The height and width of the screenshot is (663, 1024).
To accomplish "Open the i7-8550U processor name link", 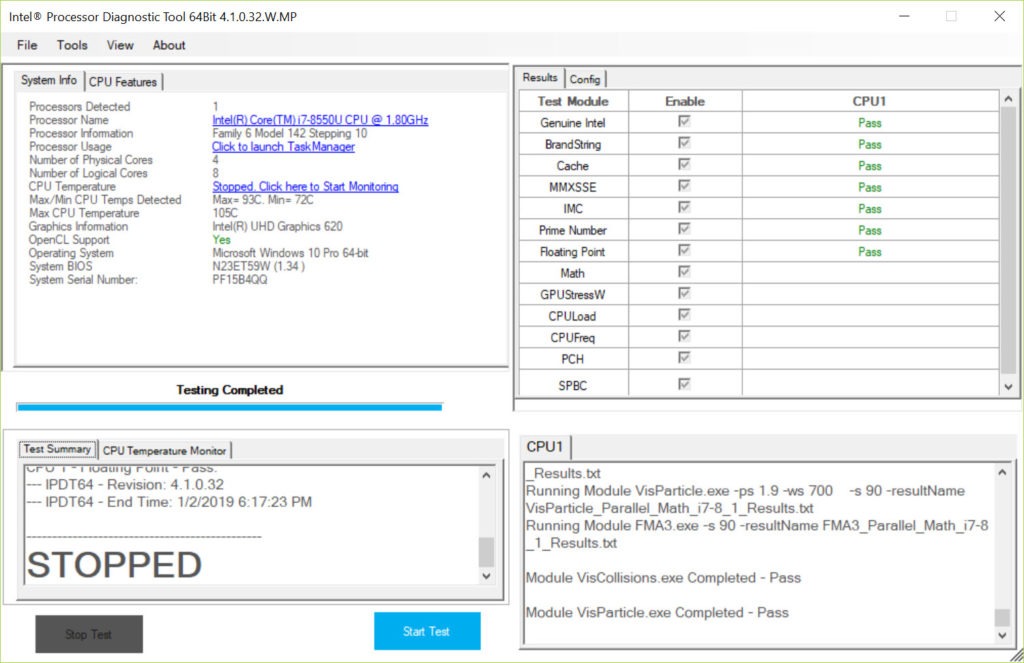I will [320, 120].
